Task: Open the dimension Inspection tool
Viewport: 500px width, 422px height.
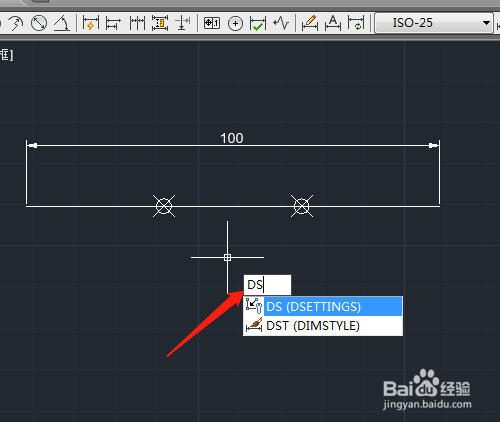Action: coord(258,23)
